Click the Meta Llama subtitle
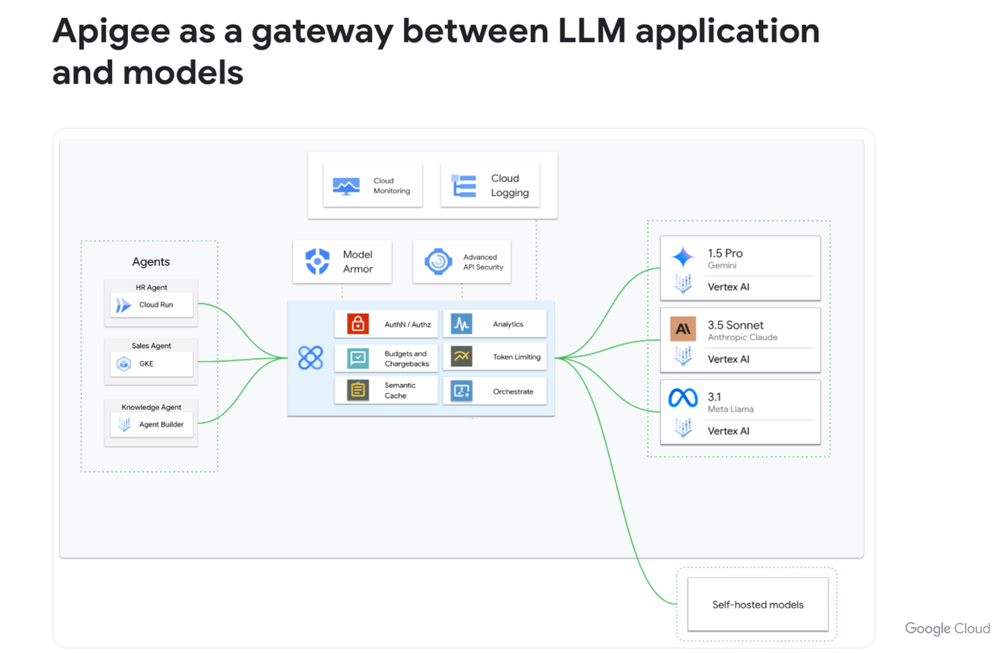Image resolution: width=999 pixels, height=653 pixels. pos(730,409)
